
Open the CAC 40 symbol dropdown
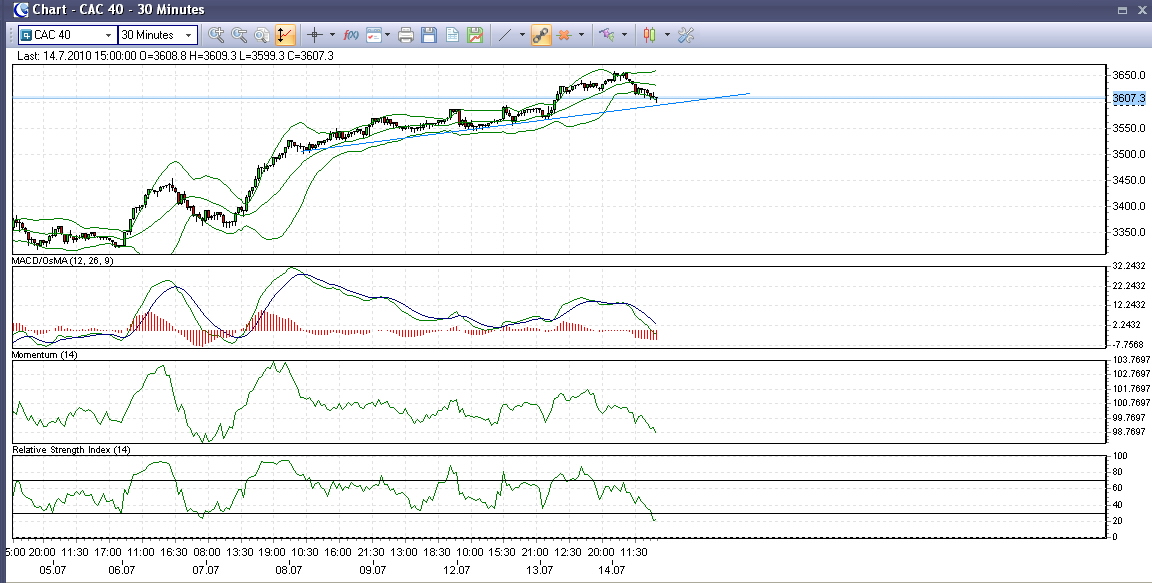[107, 35]
